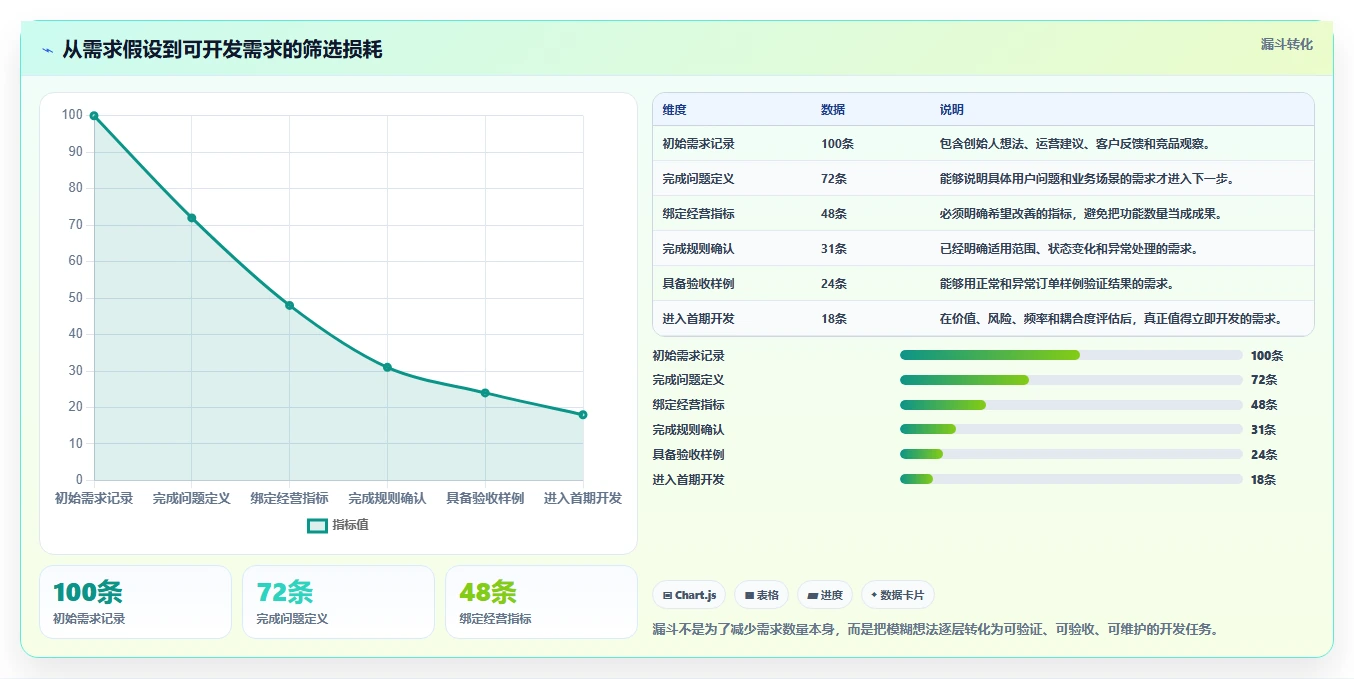
Task: Click the chart data point for 进入首期开发
Action: click(x=583, y=414)
